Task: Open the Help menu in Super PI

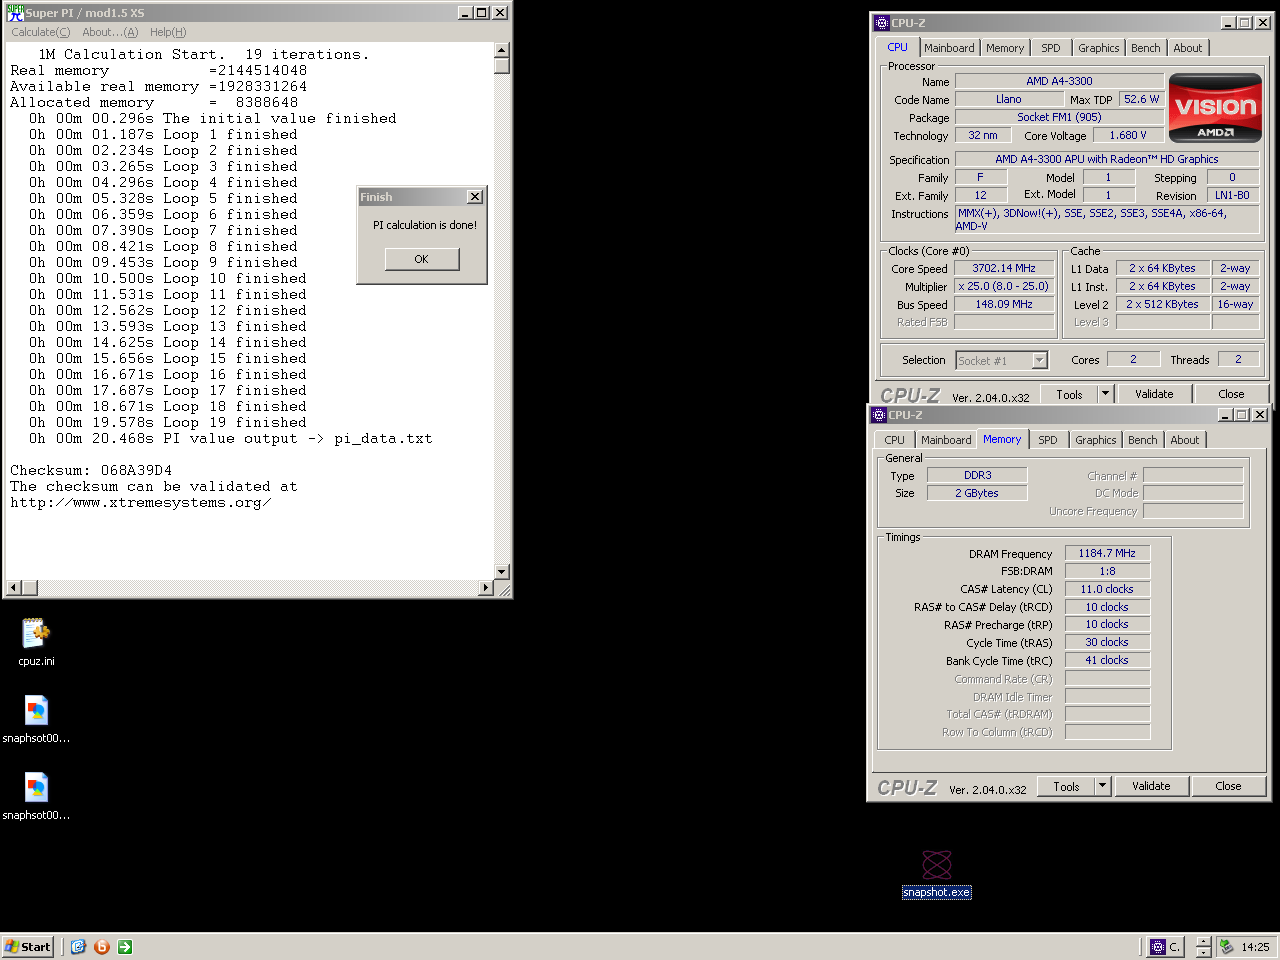Action: 168,32
